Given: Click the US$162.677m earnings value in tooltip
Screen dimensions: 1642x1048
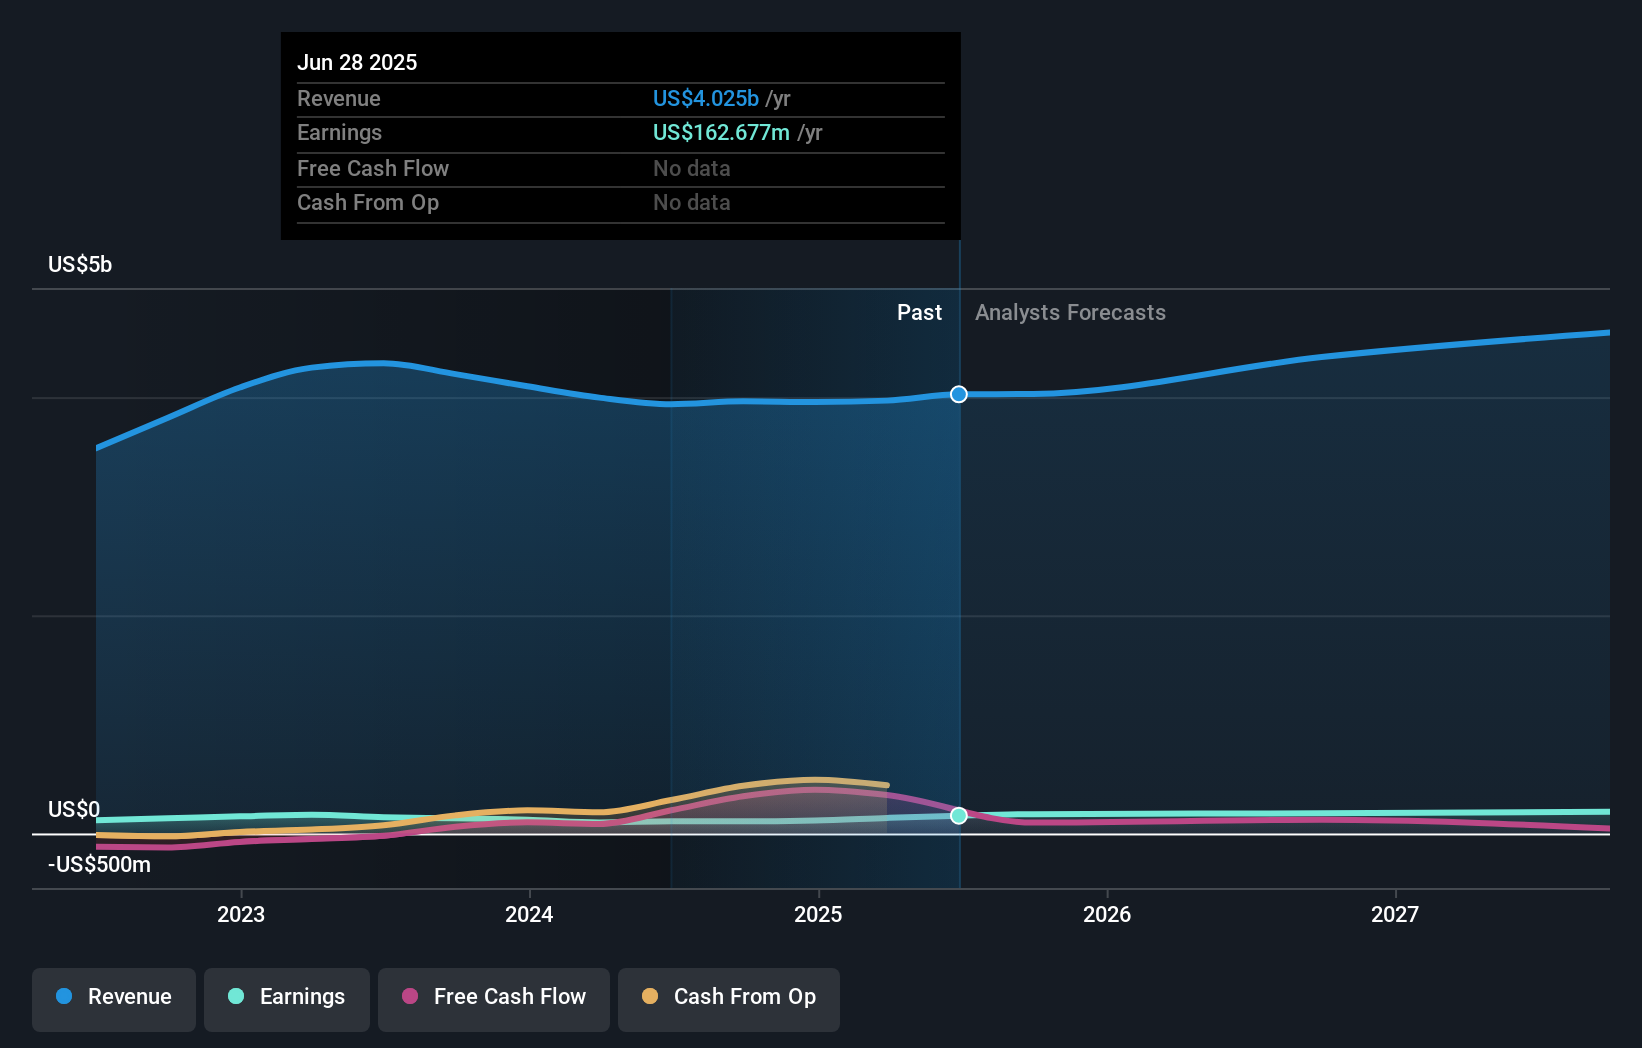Looking at the screenshot, I should [x=721, y=132].
